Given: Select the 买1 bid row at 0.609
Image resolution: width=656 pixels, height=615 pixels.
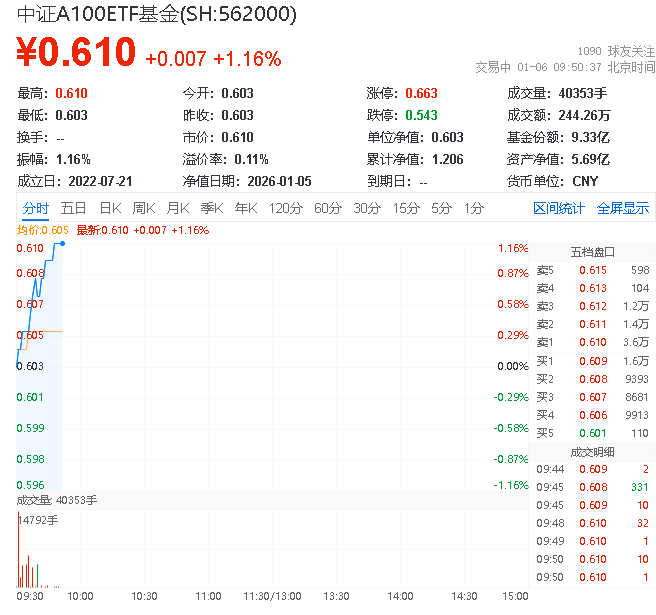Looking at the screenshot, I should click(592, 360).
